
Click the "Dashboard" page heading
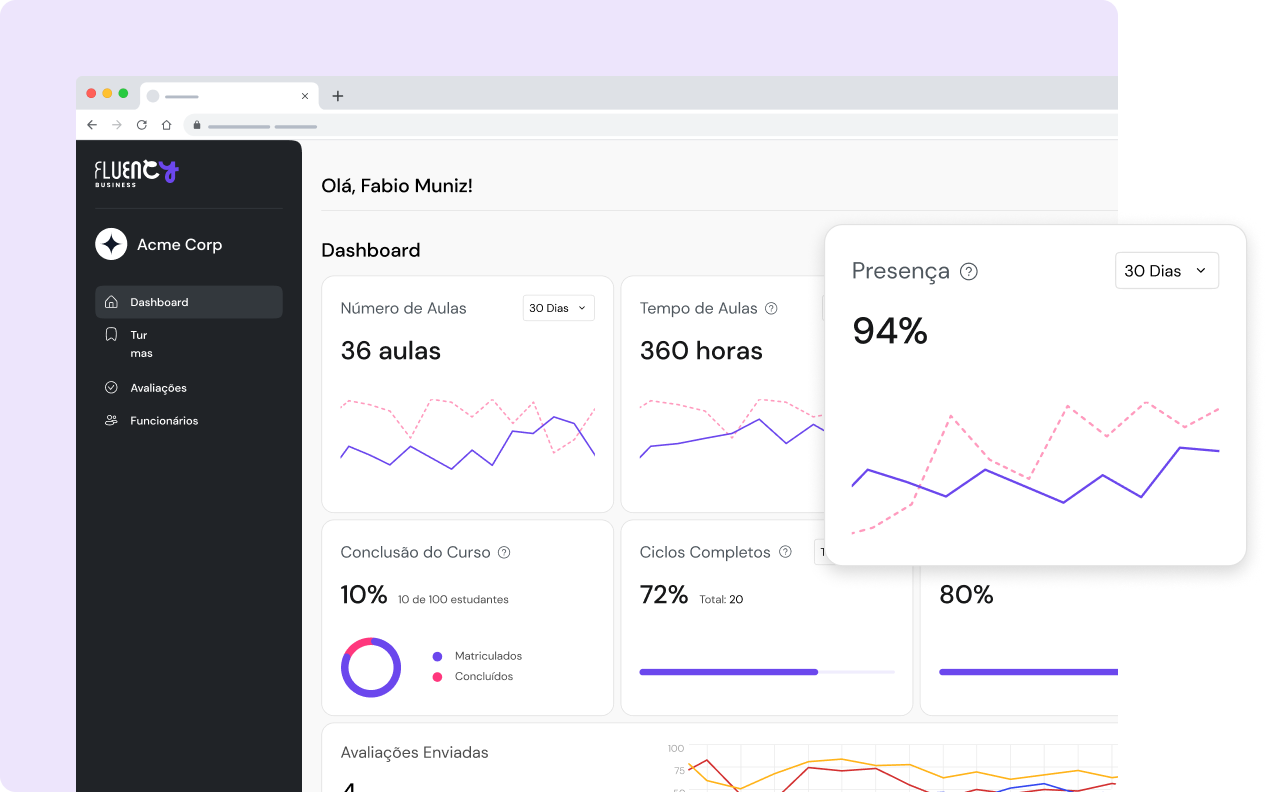tap(371, 250)
